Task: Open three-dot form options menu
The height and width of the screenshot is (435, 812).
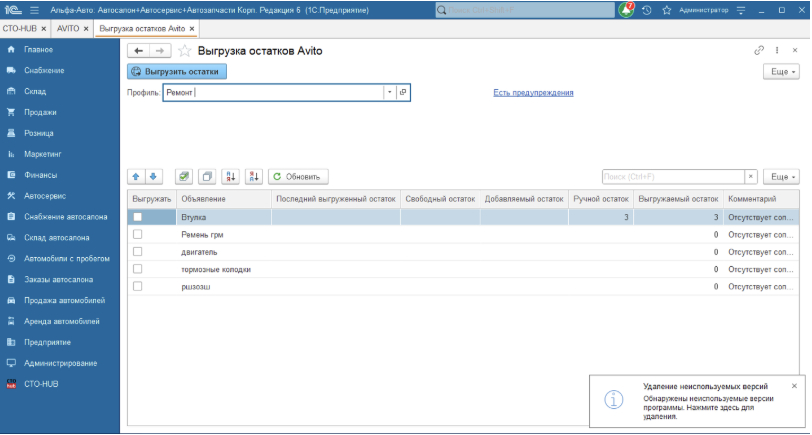Action: [777, 50]
